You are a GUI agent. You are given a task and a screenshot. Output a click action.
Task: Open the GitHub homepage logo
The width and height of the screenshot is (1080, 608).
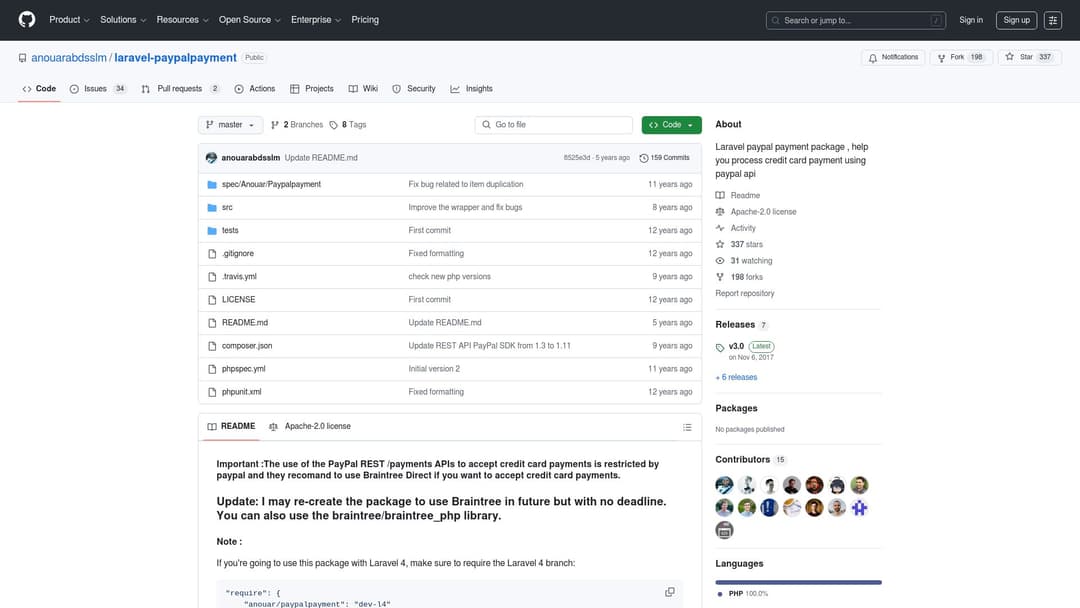[x=27, y=19]
